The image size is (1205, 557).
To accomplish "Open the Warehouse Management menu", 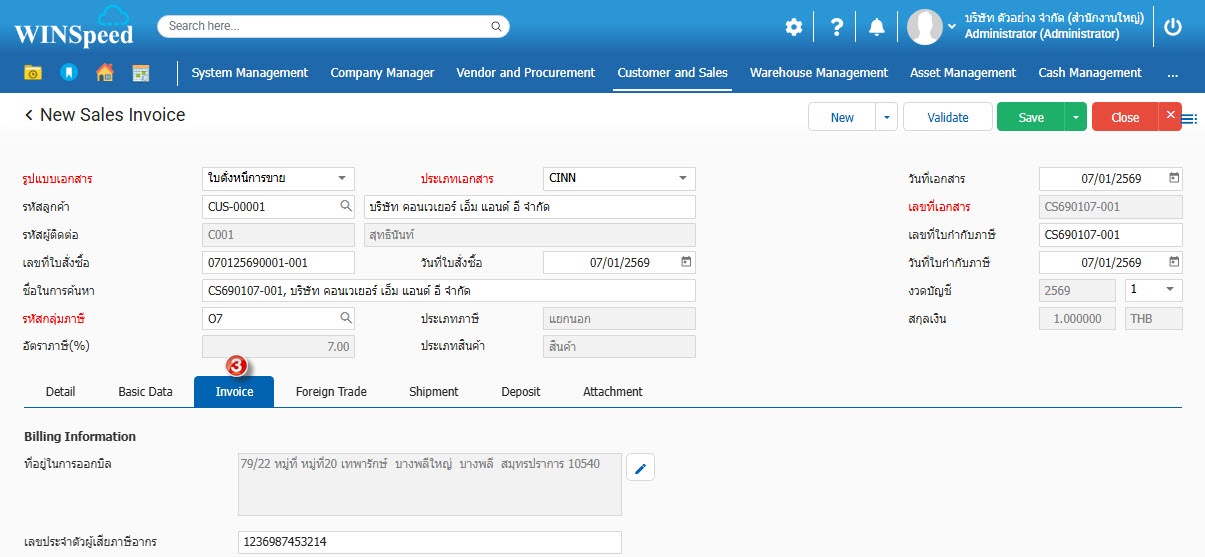I will tap(818, 73).
